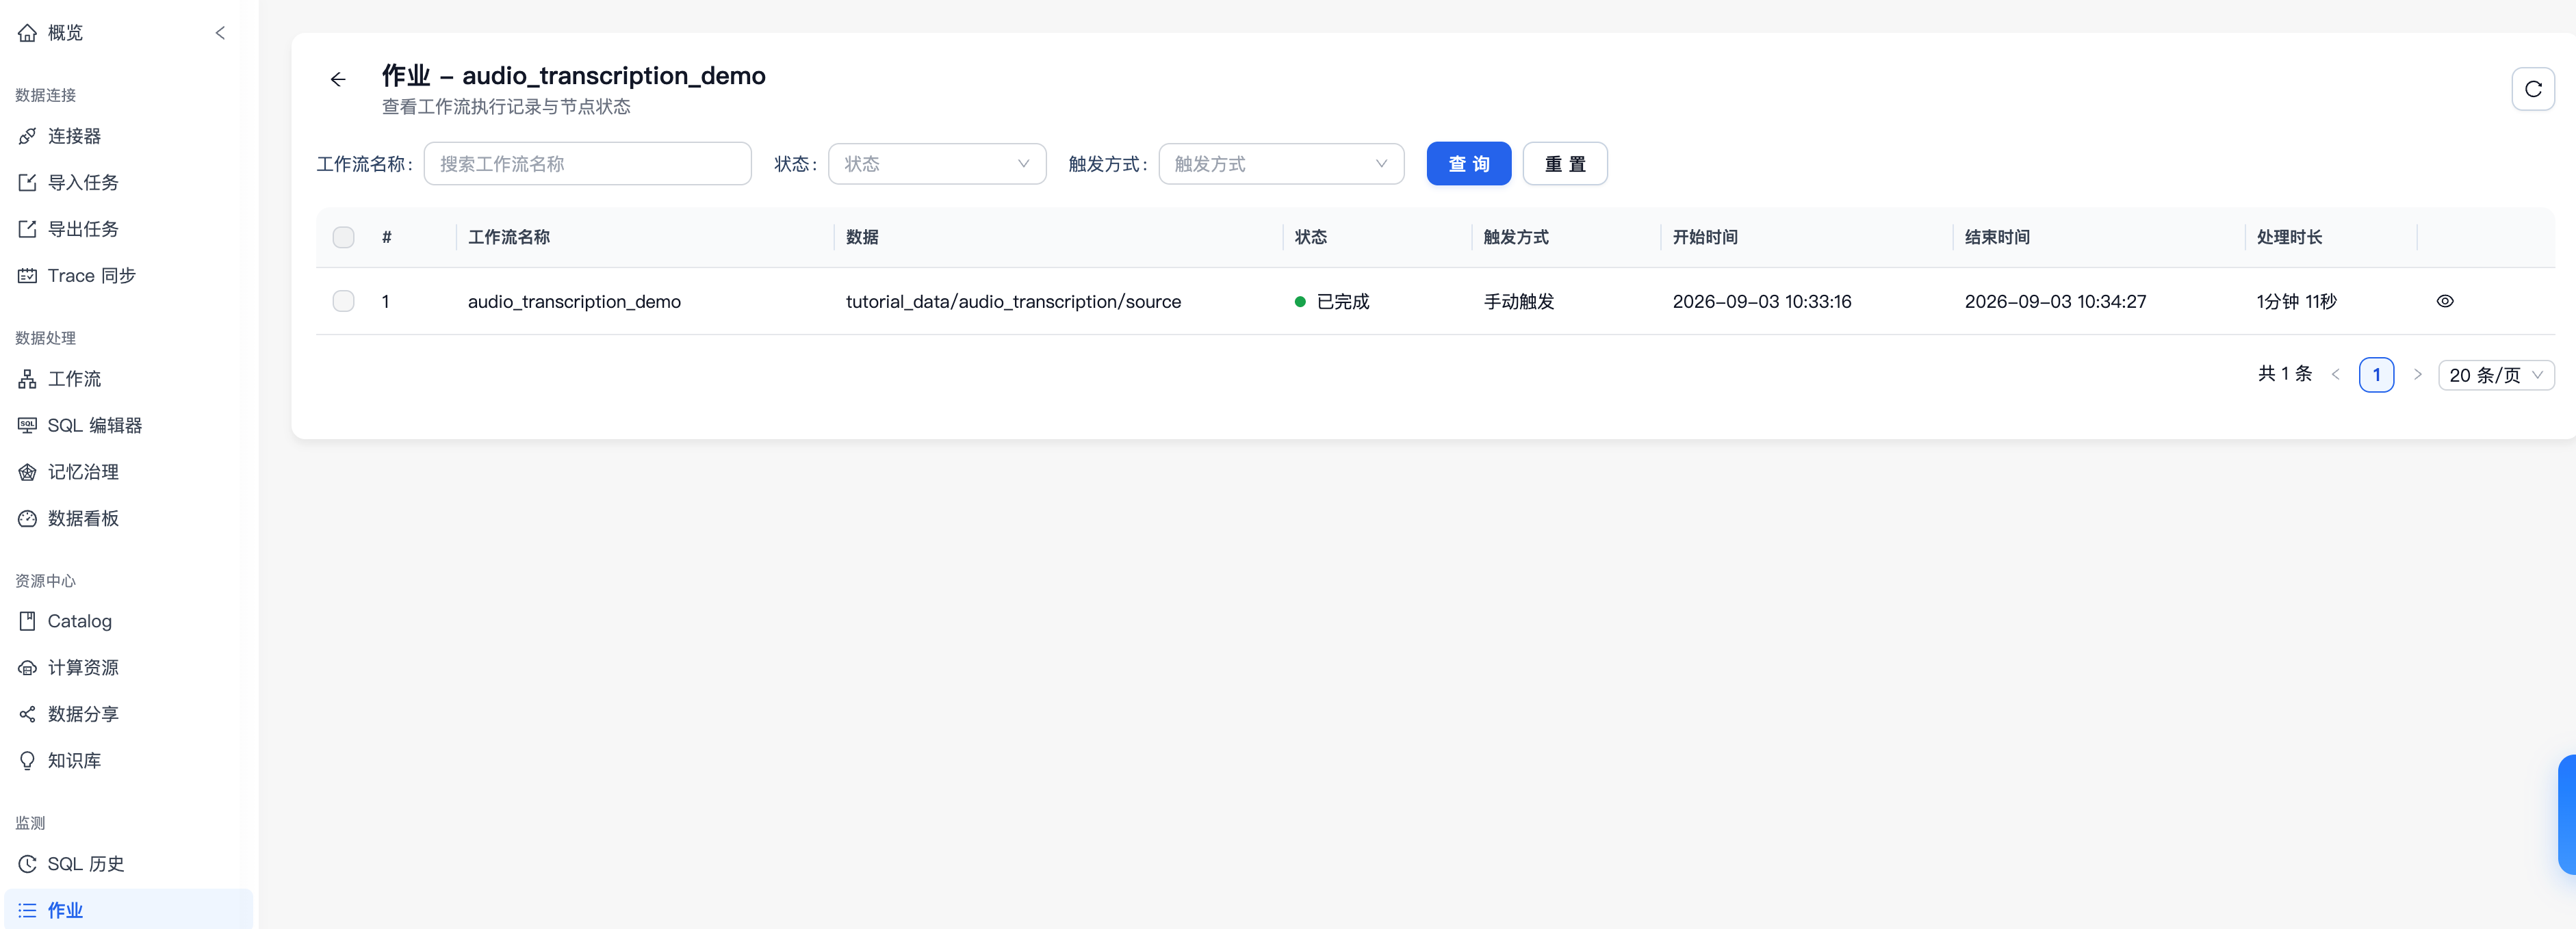The width and height of the screenshot is (2576, 929).
Task: Click the Catalog book icon
Action: pos(27,621)
